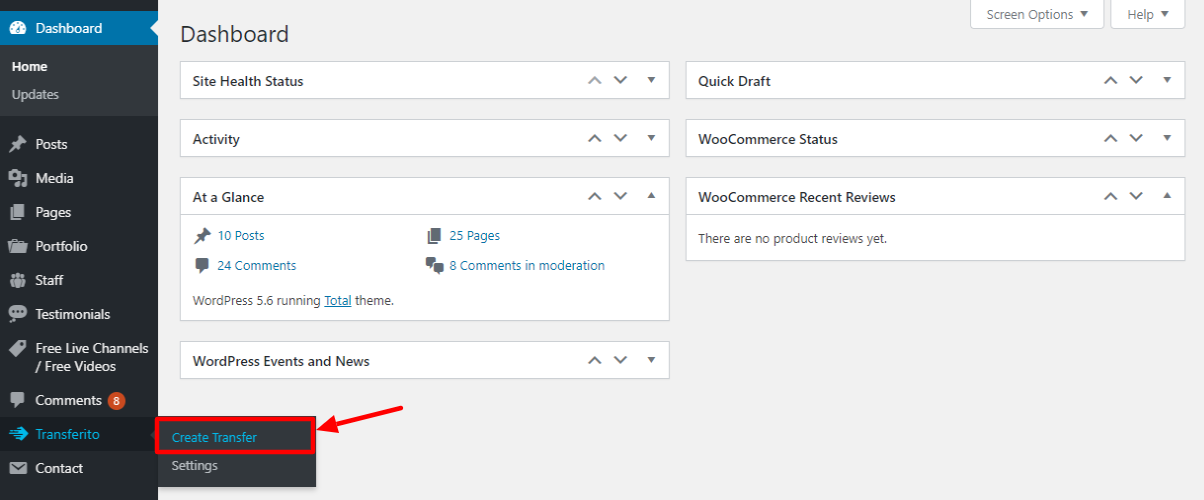The height and width of the screenshot is (500, 1204).
Task: Click the Contact envelope icon
Action: point(18,468)
